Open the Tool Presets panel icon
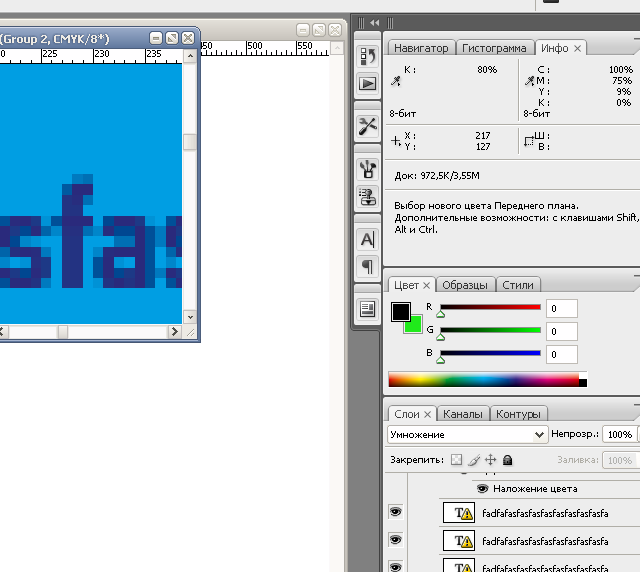 (x=367, y=126)
